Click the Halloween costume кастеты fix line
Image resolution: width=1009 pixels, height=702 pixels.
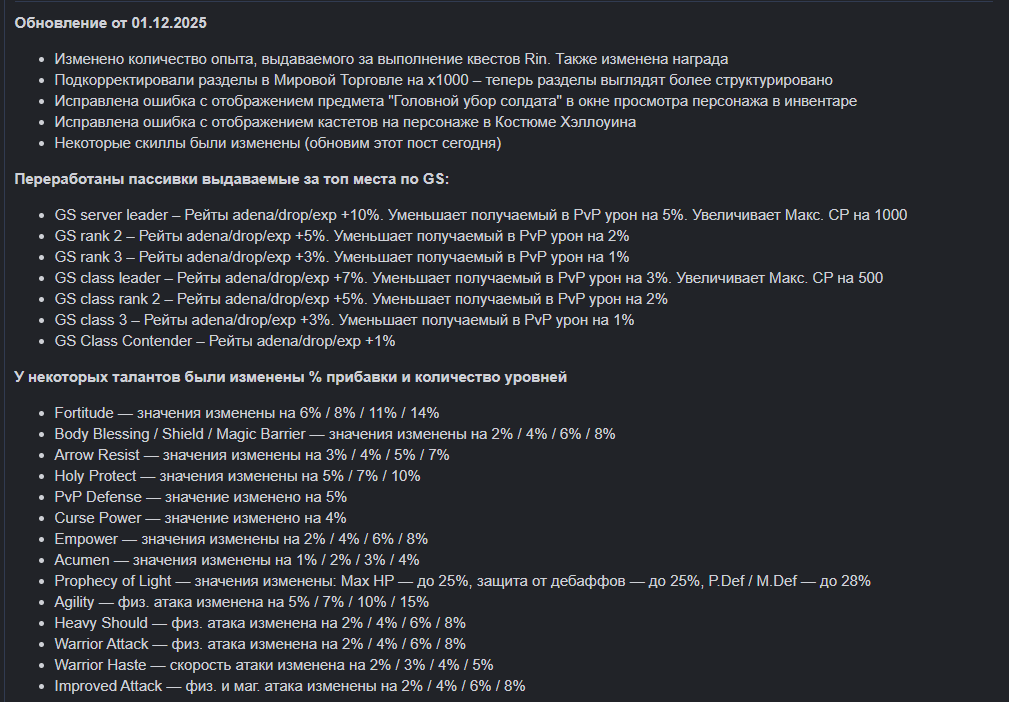click(x=345, y=122)
